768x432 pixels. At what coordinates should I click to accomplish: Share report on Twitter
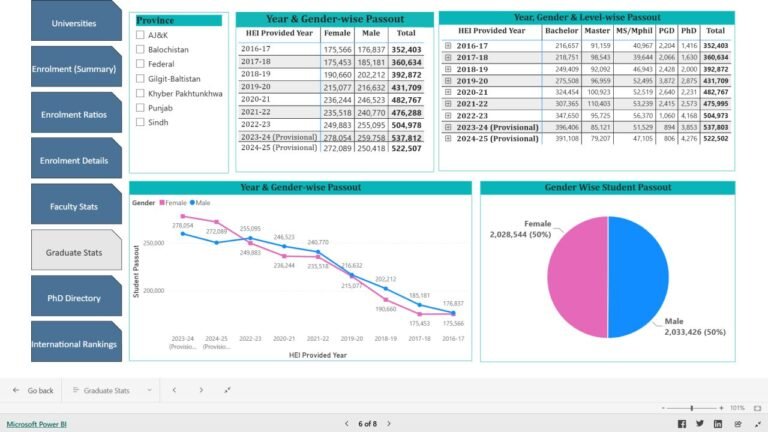pyautogui.click(x=700, y=424)
